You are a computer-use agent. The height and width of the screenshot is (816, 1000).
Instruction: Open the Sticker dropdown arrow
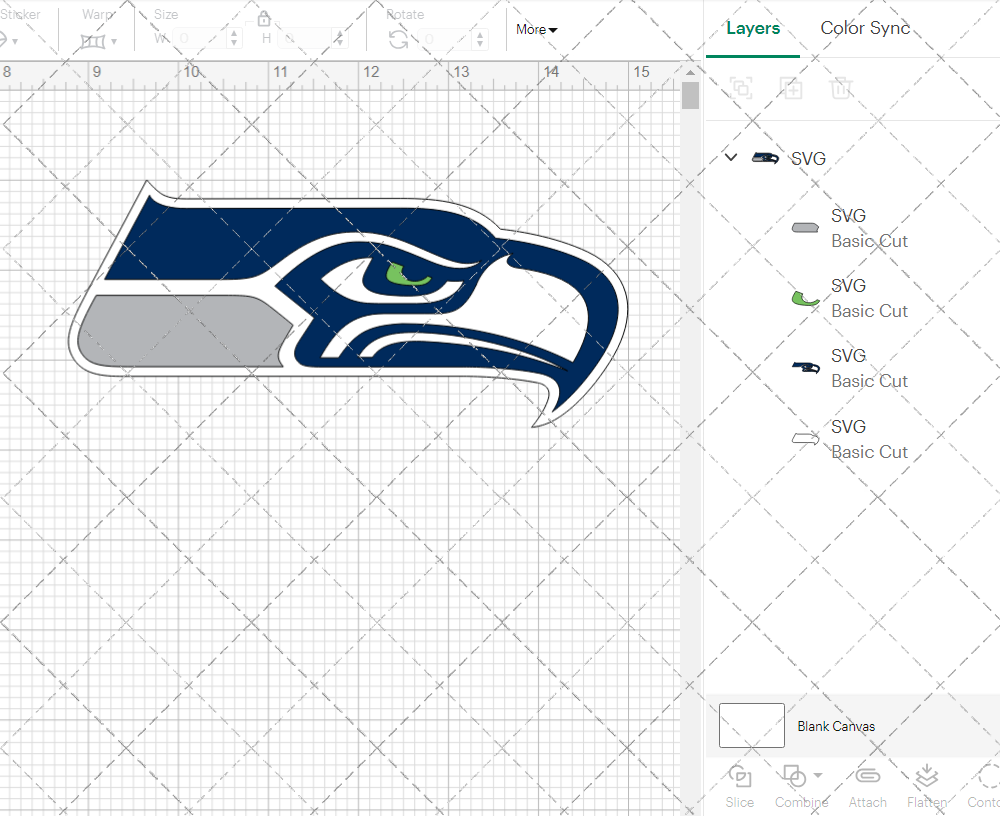point(15,41)
